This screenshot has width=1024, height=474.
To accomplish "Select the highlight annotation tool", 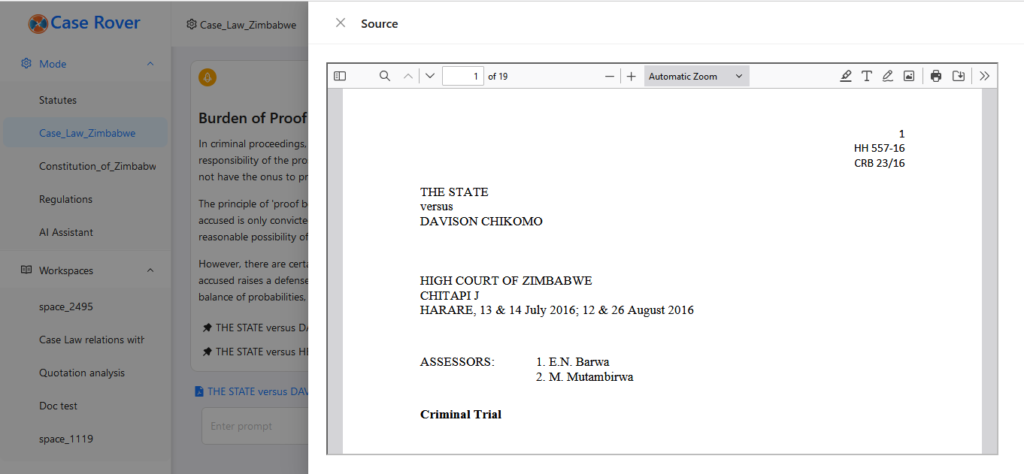I will (846, 76).
